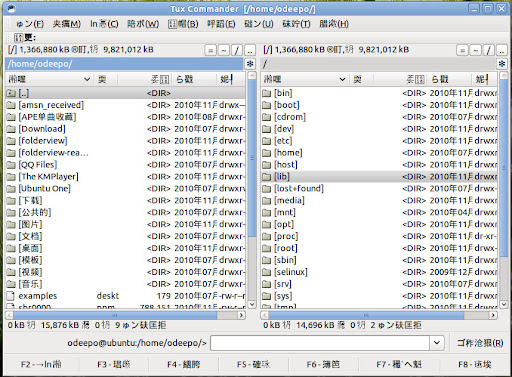The height and width of the screenshot is (377, 512).
Task: Click the button labeled (R) beside command line
Action: [x=480, y=343]
